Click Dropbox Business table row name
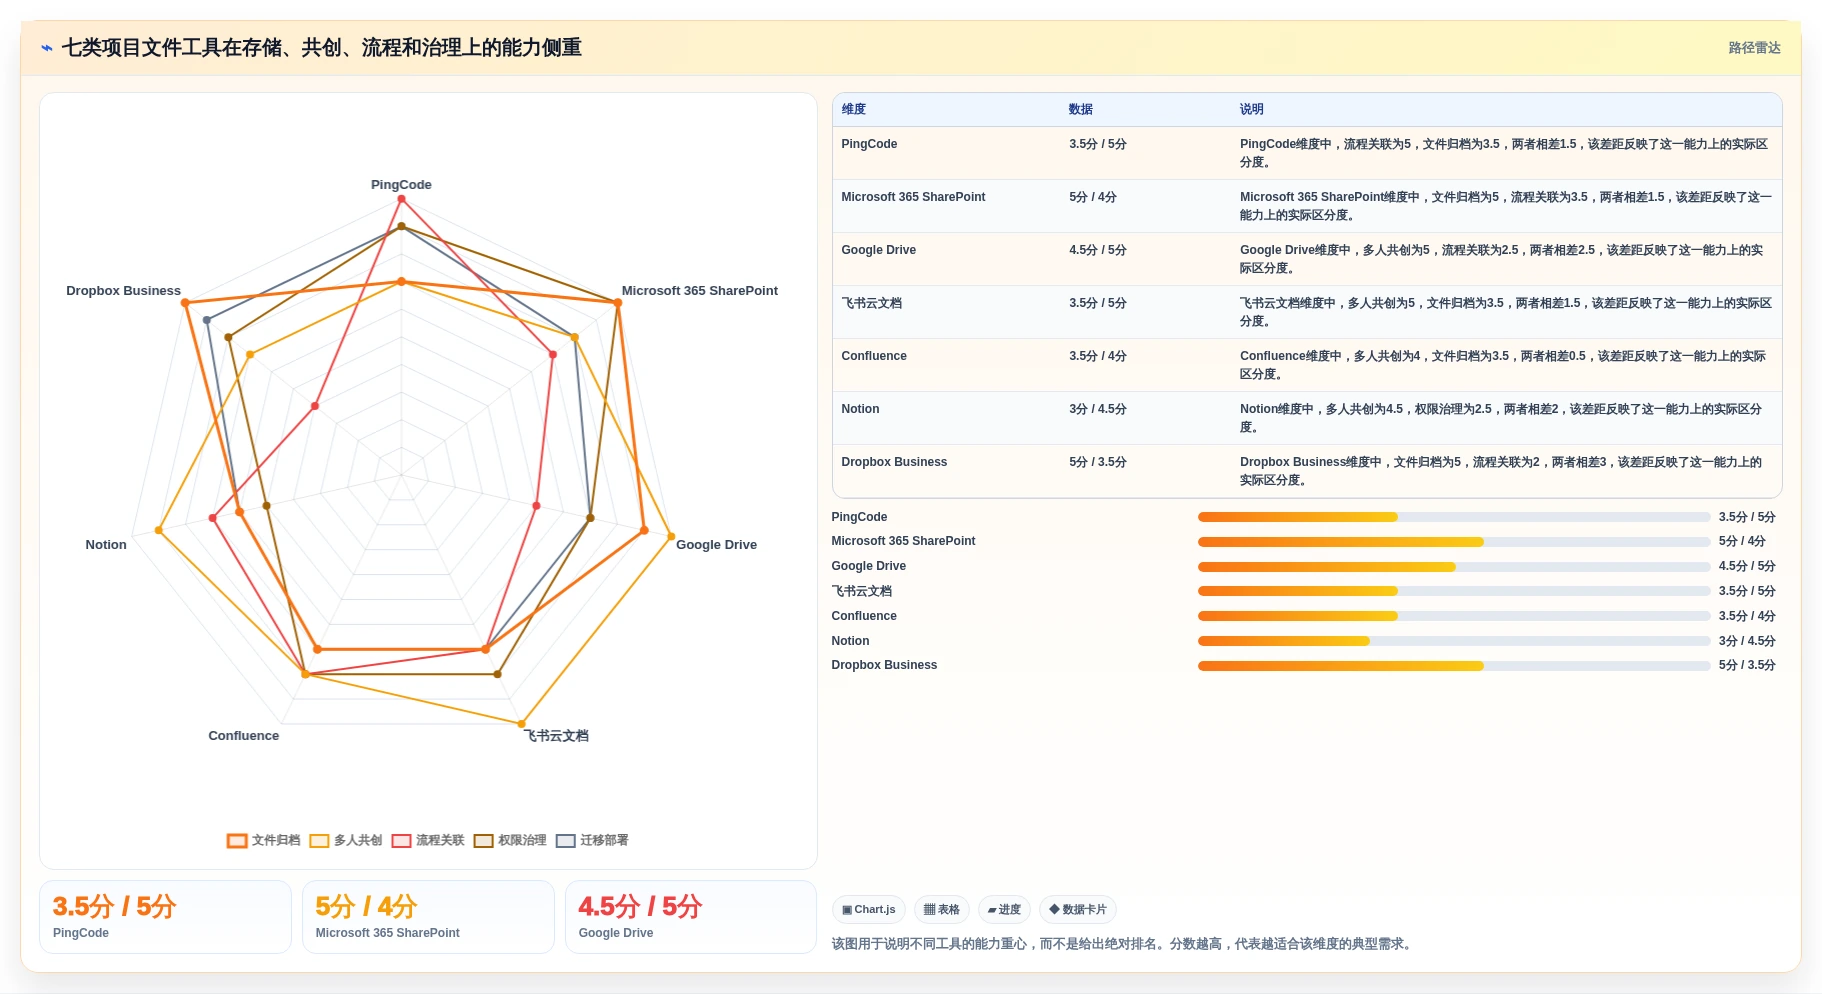The width and height of the screenshot is (1822, 994). pos(894,462)
